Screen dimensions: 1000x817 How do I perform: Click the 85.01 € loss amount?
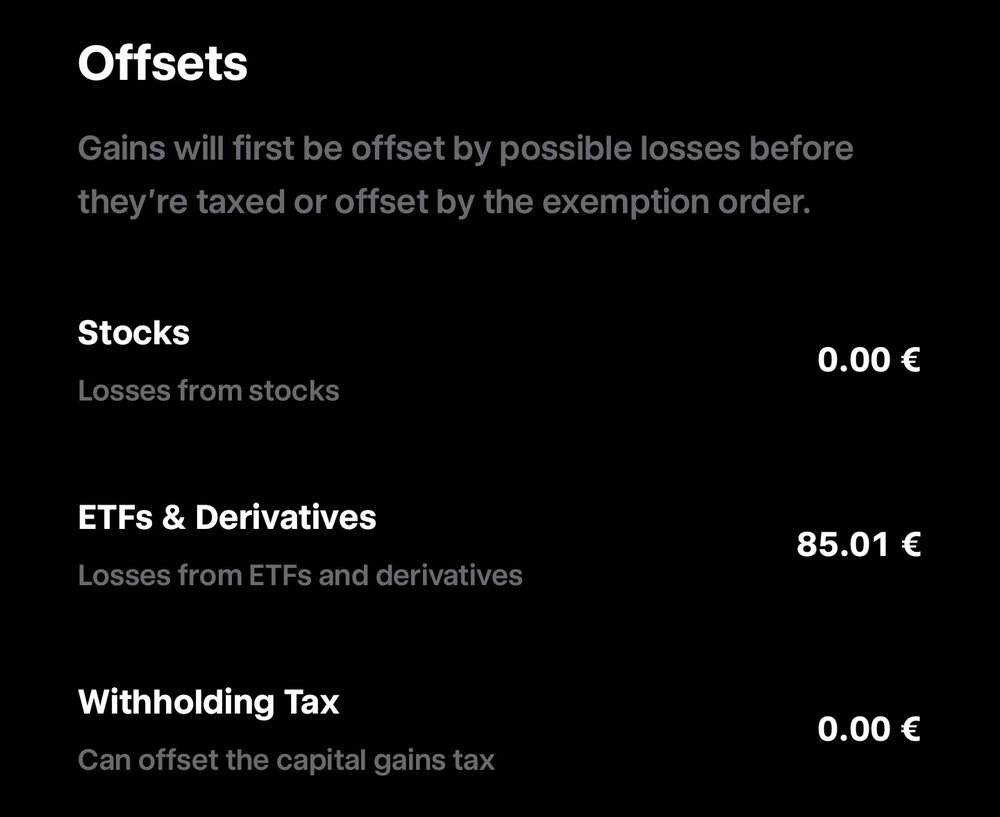tap(858, 545)
